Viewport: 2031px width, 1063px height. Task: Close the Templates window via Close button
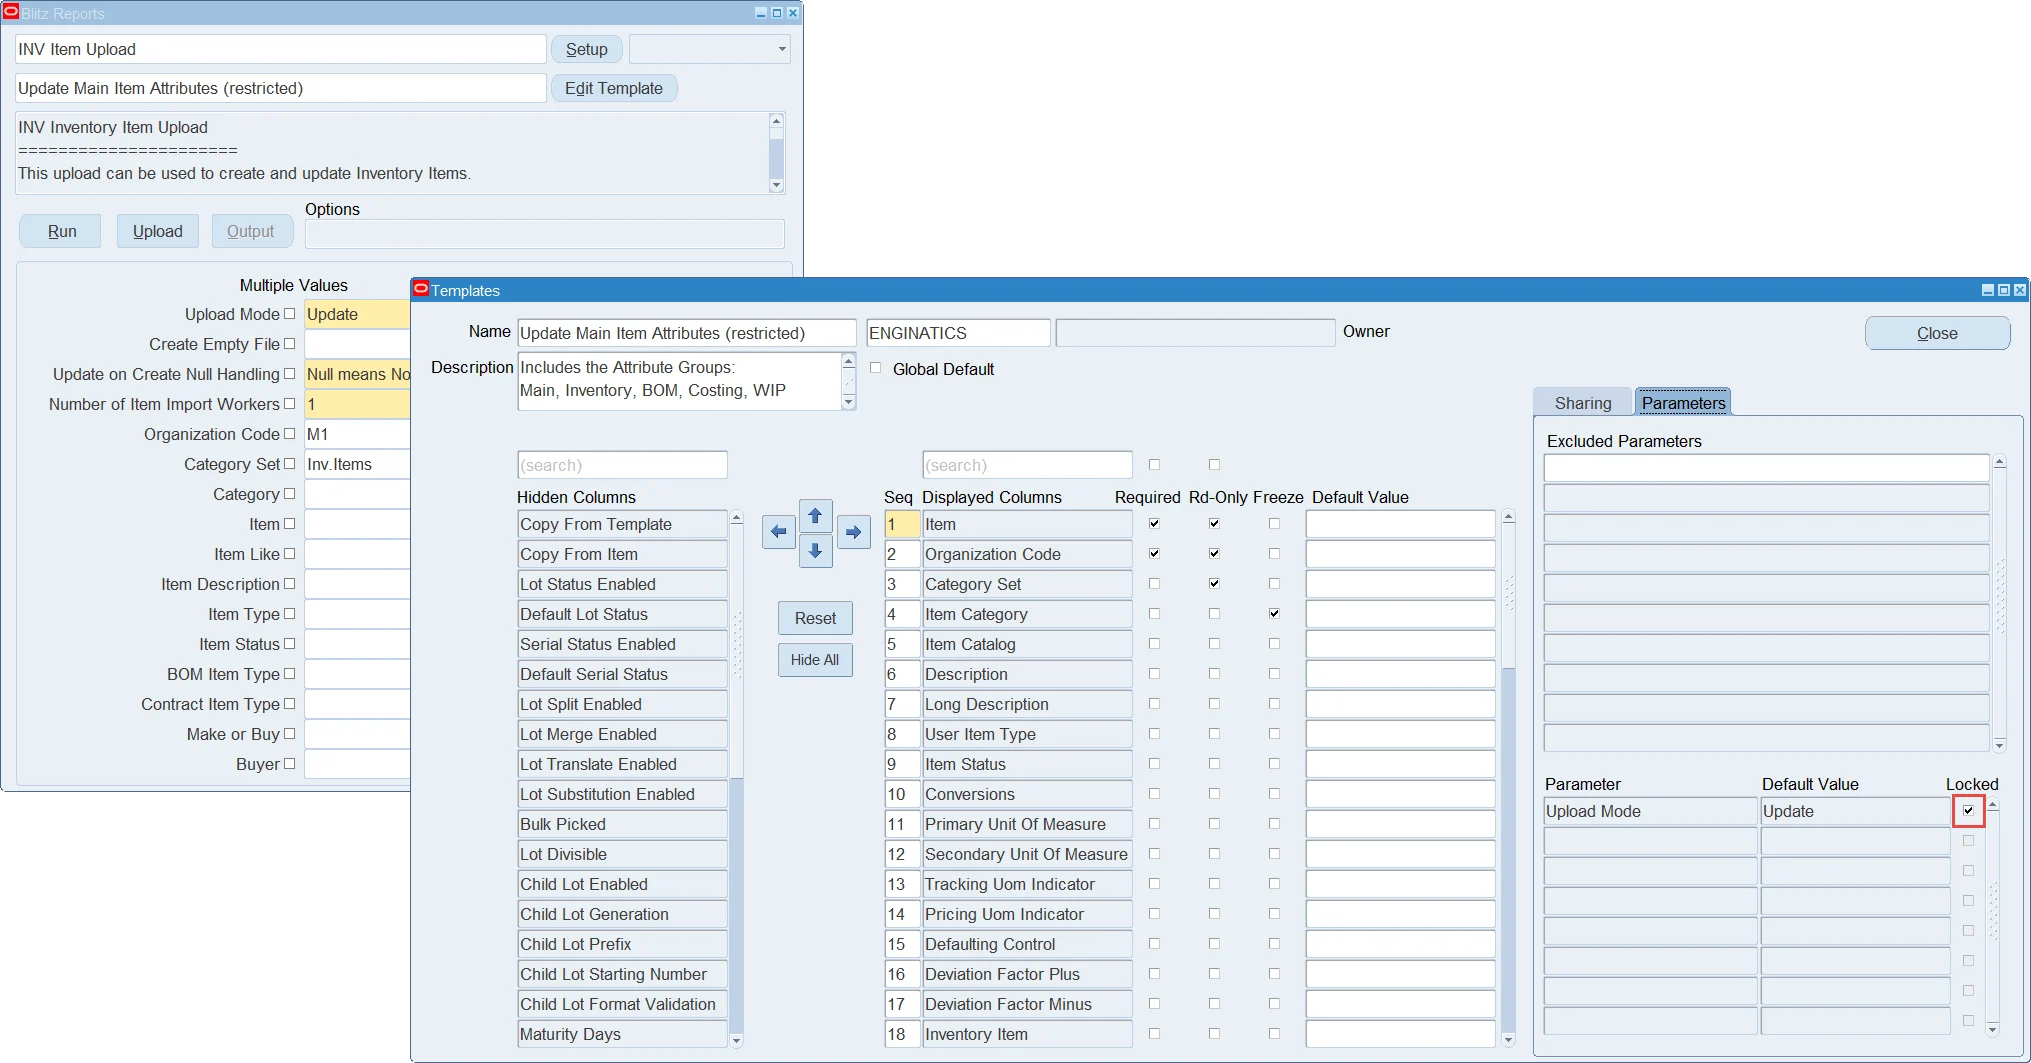[1937, 333]
